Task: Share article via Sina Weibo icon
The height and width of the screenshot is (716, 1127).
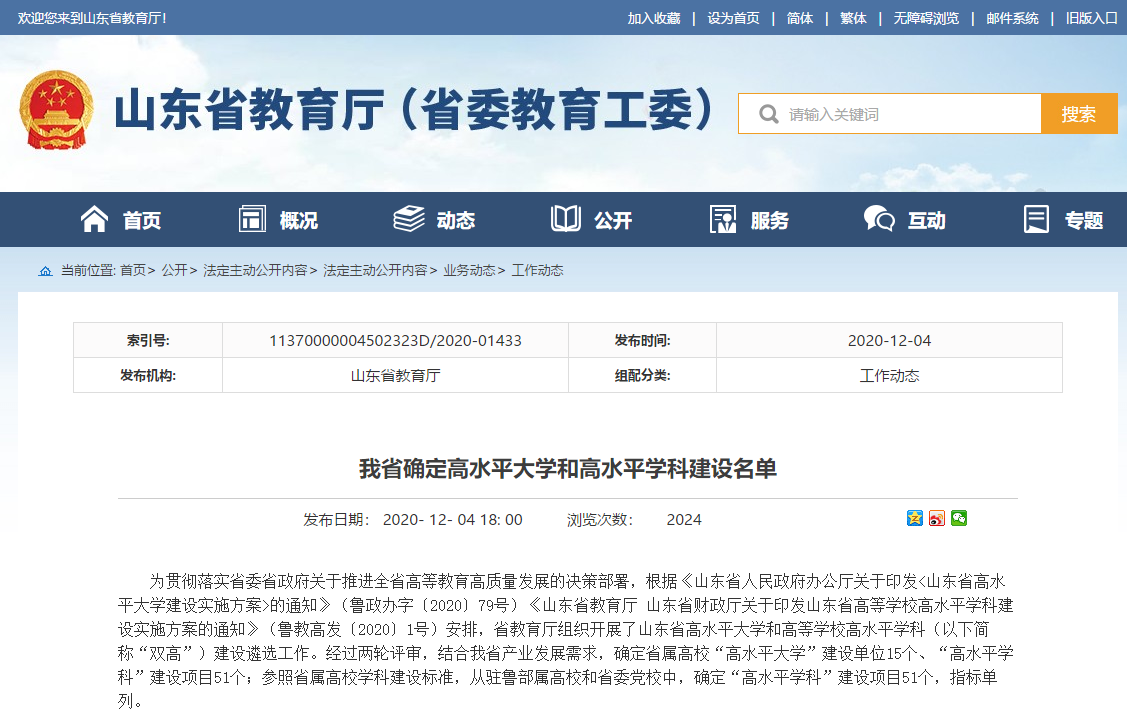Action: coord(937,518)
